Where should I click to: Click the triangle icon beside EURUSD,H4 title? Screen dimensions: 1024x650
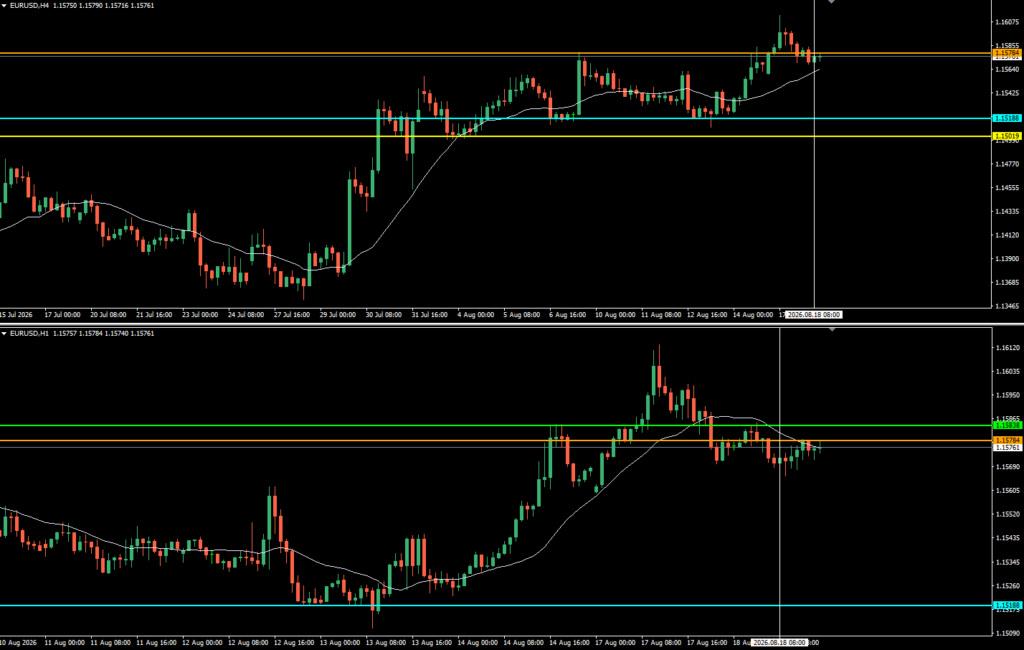coord(4,5)
